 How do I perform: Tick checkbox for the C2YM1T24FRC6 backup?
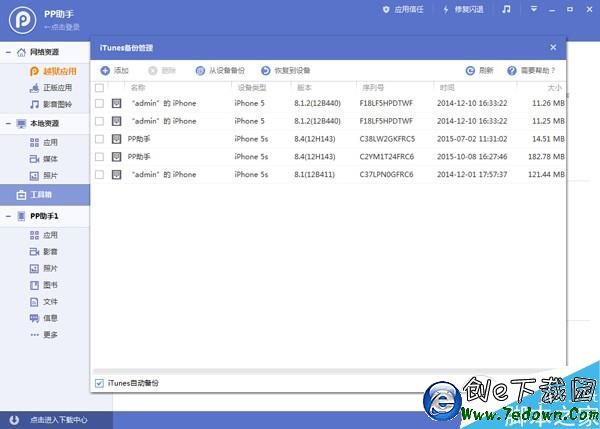coord(99,157)
